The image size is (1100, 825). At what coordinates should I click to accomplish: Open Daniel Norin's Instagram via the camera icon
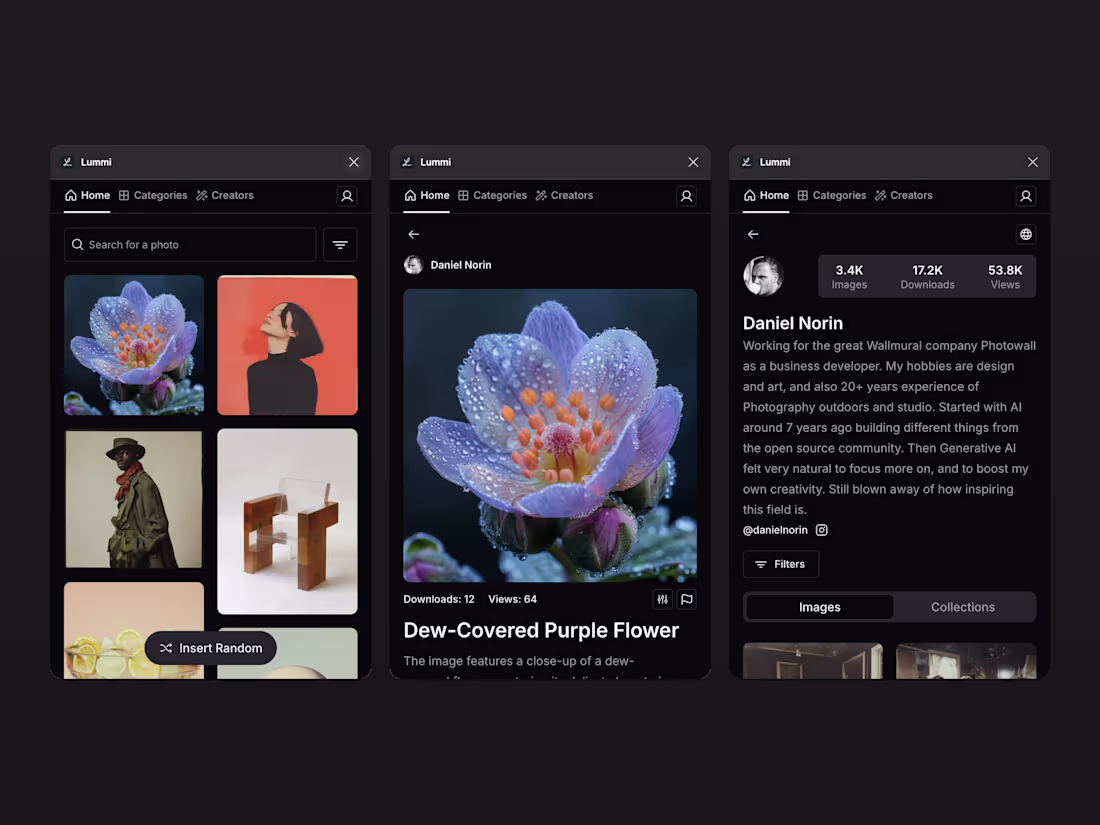point(821,530)
